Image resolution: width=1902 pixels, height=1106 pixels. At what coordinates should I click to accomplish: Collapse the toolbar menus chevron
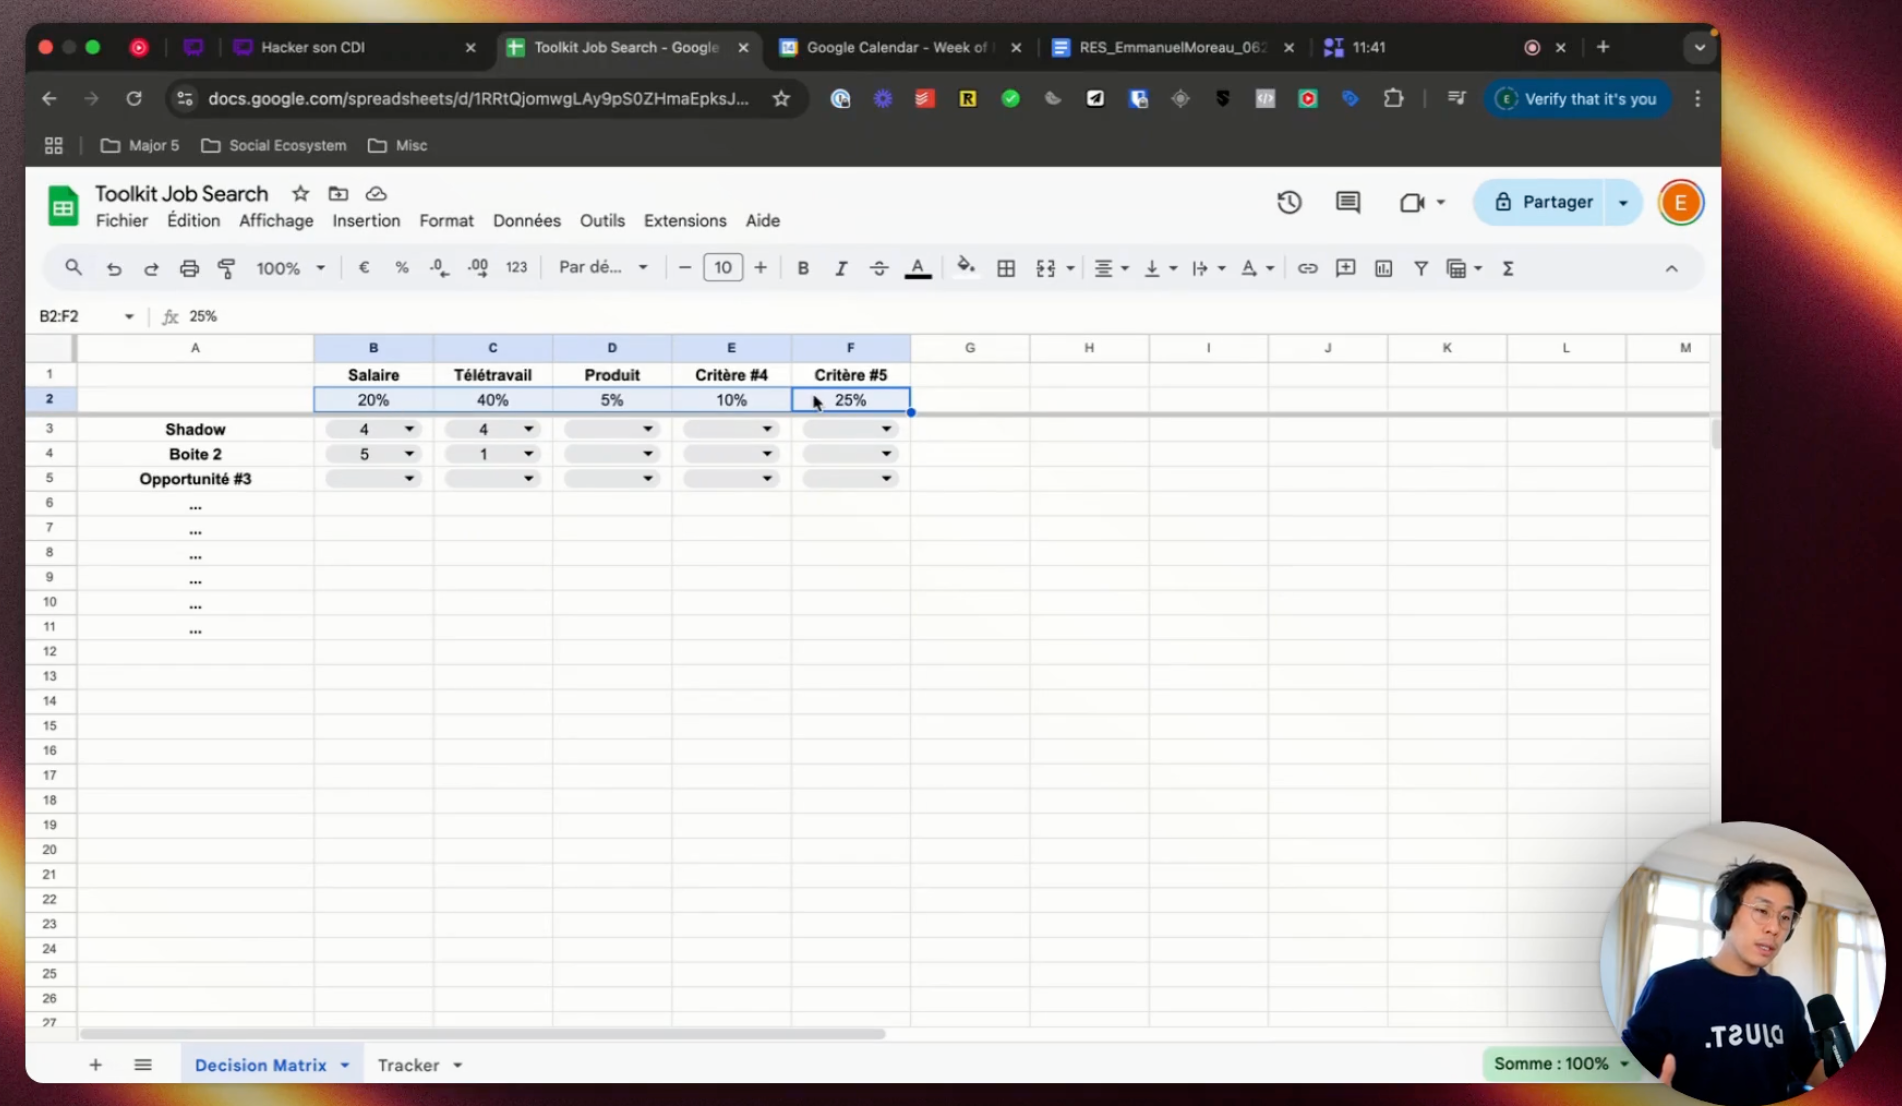click(x=1671, y=268)
